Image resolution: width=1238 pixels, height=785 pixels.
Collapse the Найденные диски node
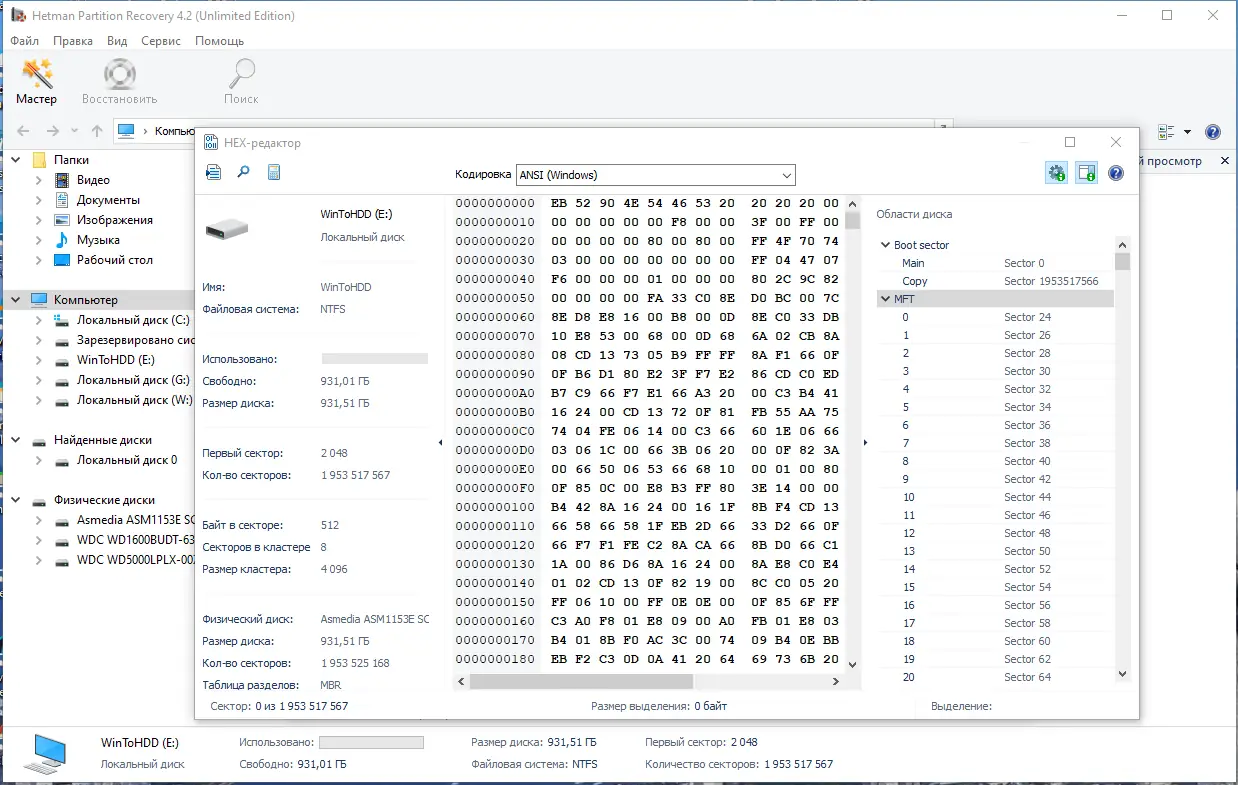(16, 440)
